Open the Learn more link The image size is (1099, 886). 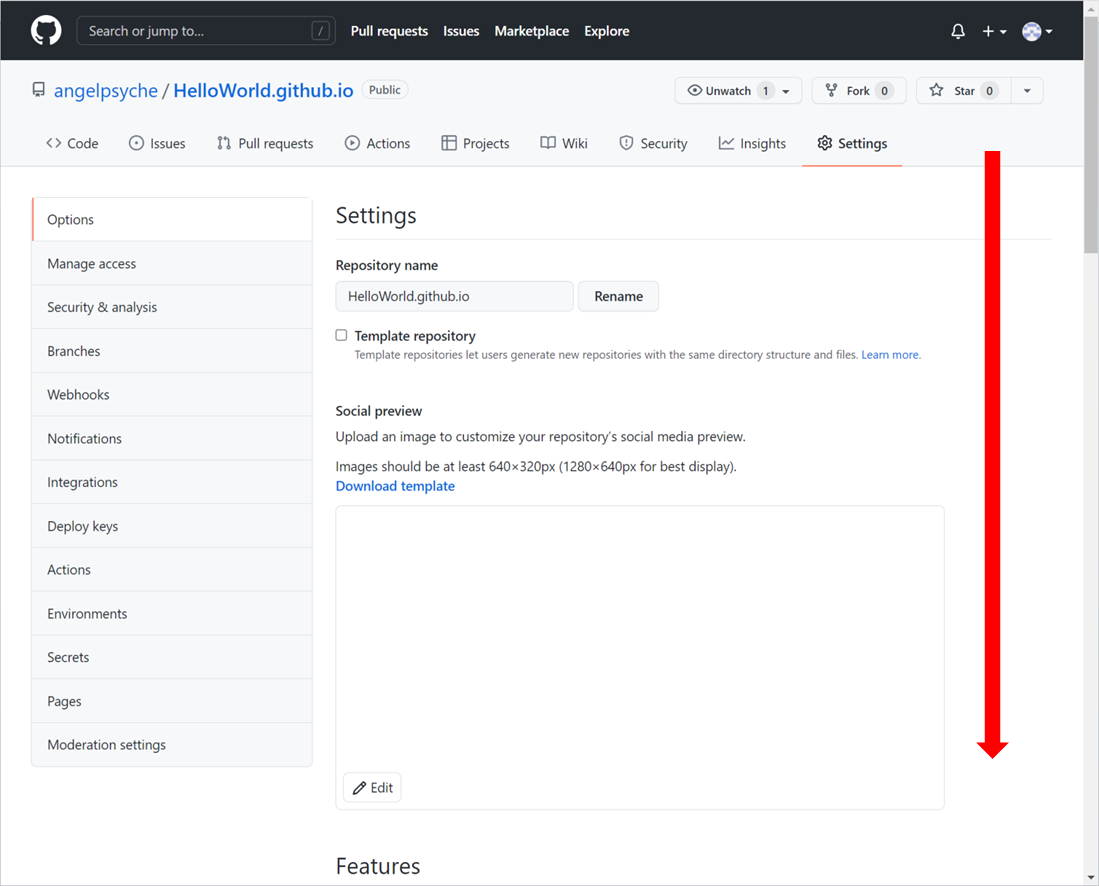[891, 355]
